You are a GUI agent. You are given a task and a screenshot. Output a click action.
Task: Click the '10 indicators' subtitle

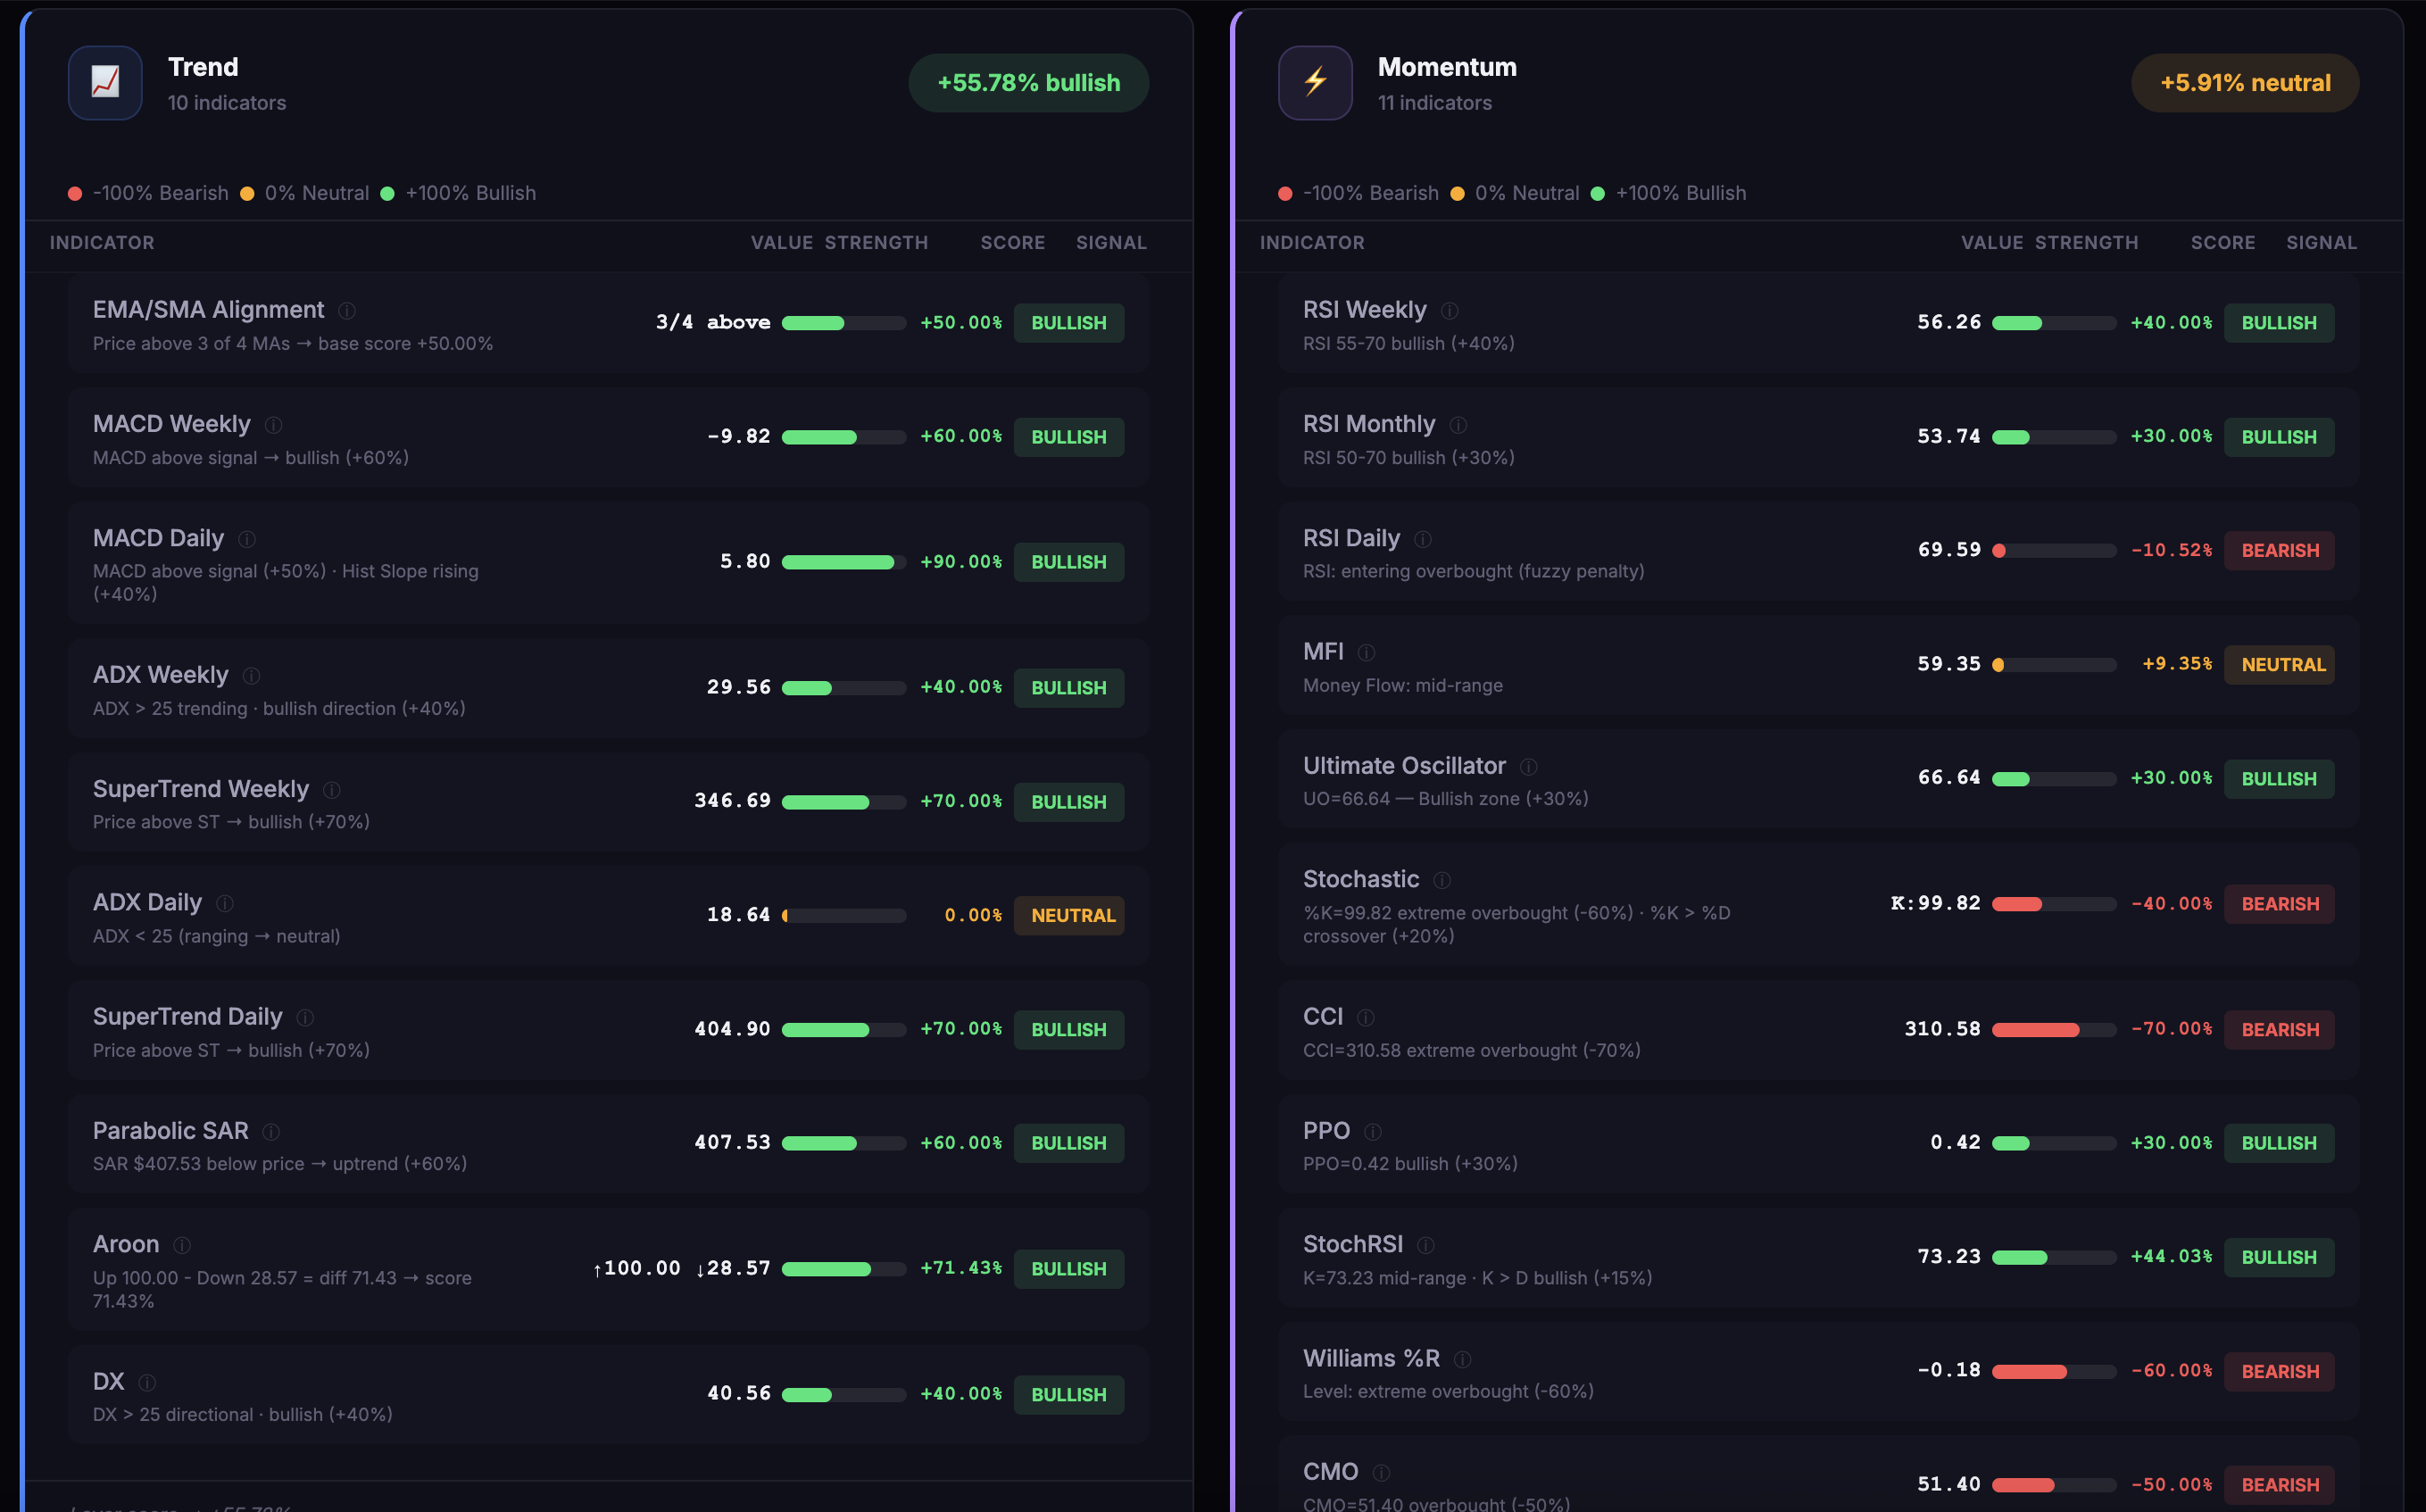pos(227,103)
